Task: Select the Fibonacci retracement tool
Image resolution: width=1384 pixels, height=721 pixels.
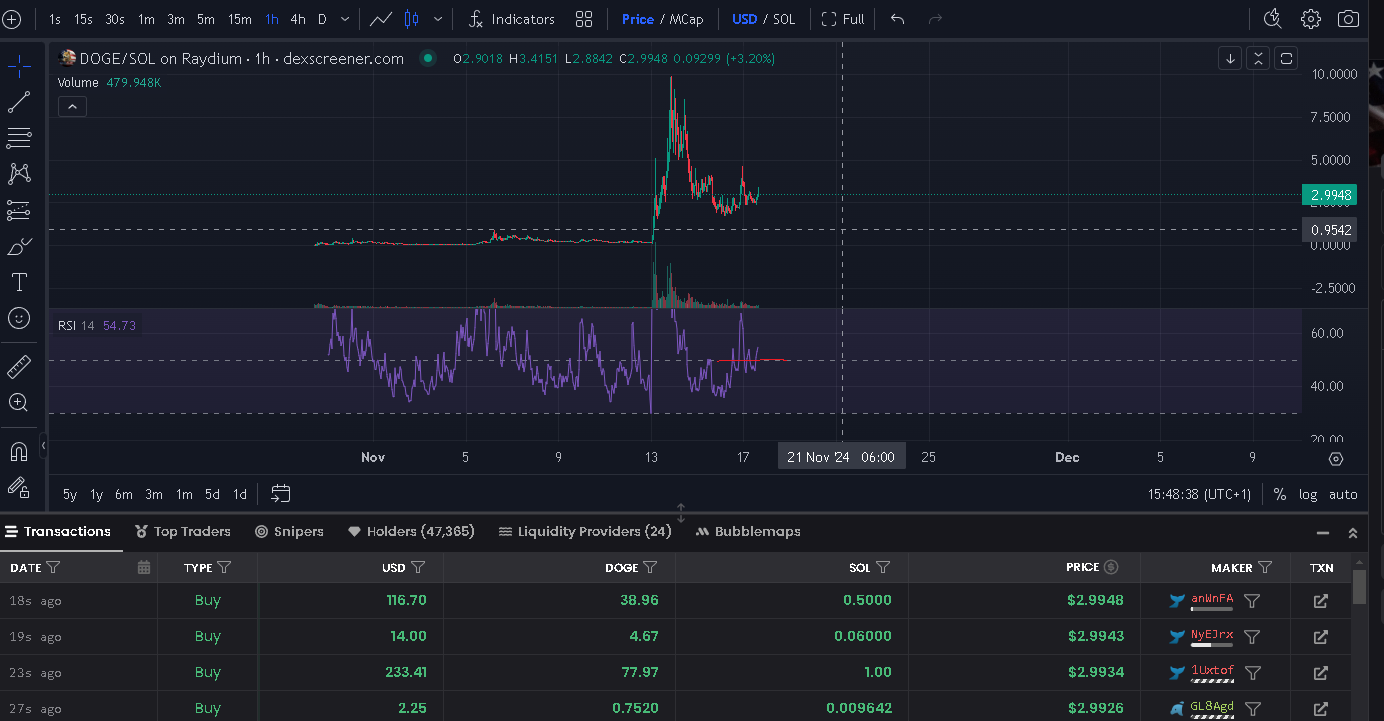Action: (x=18, y=138)
